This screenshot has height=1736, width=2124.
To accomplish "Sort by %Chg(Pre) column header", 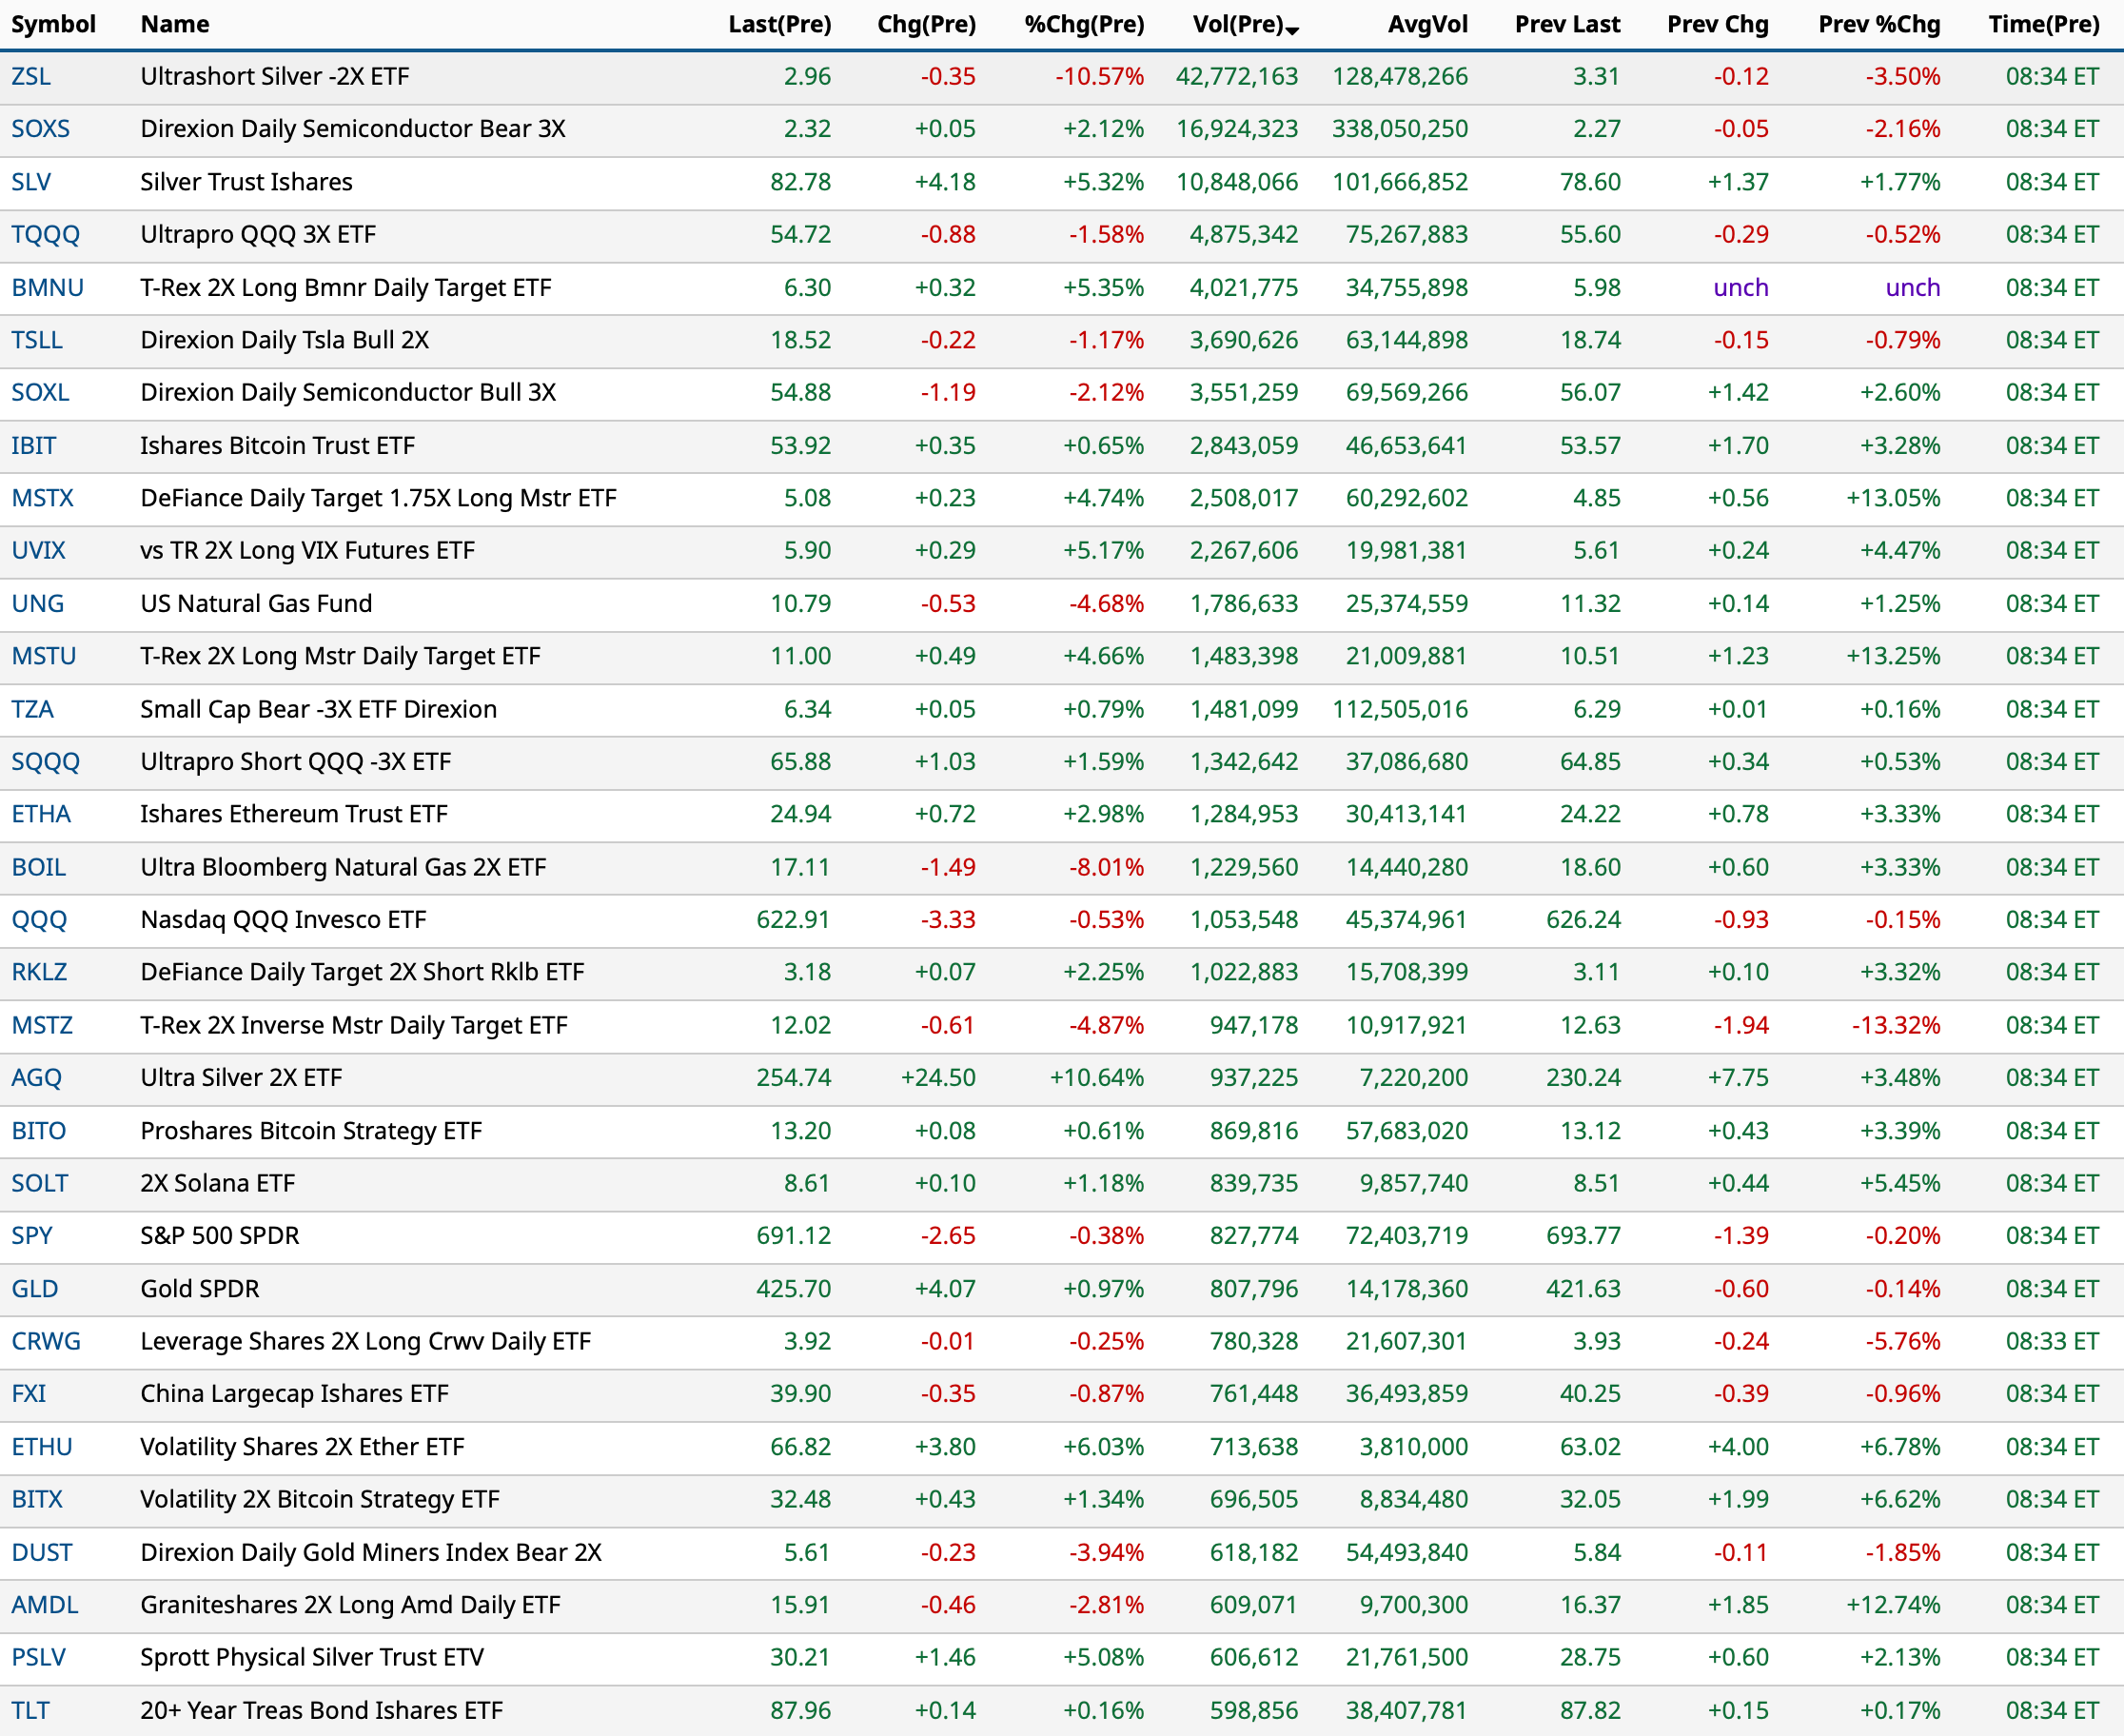I will [1083, 24].
